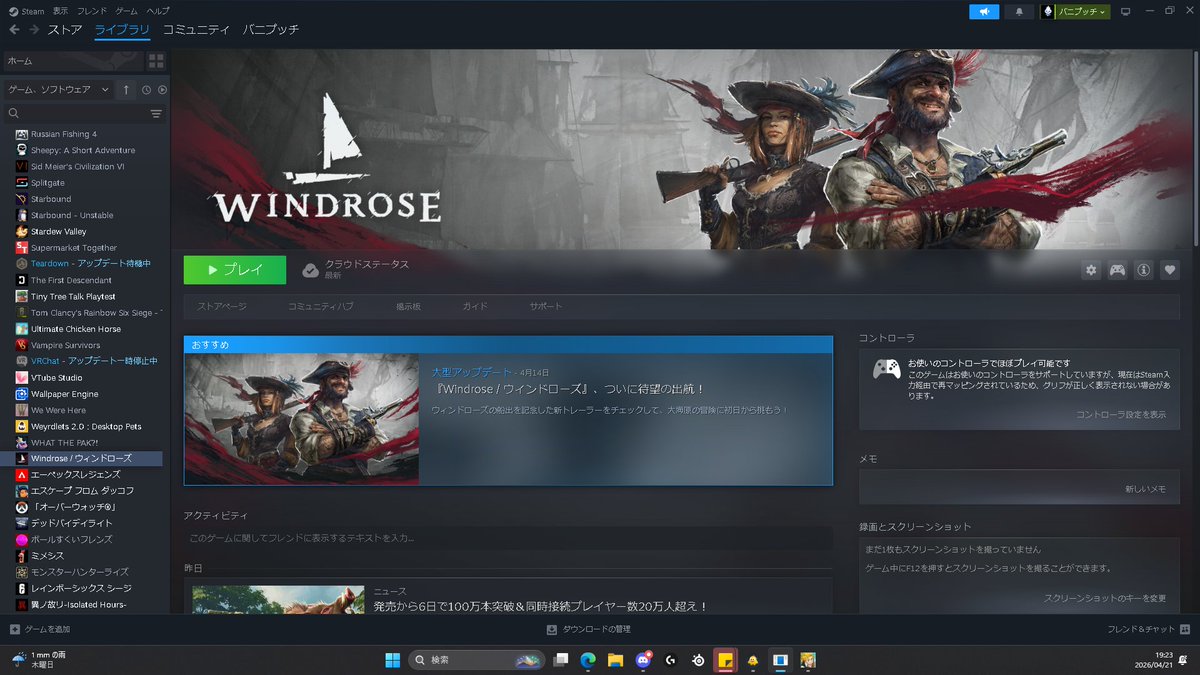Open the ヘルプ menu
1200x675 pixels.
158,10
